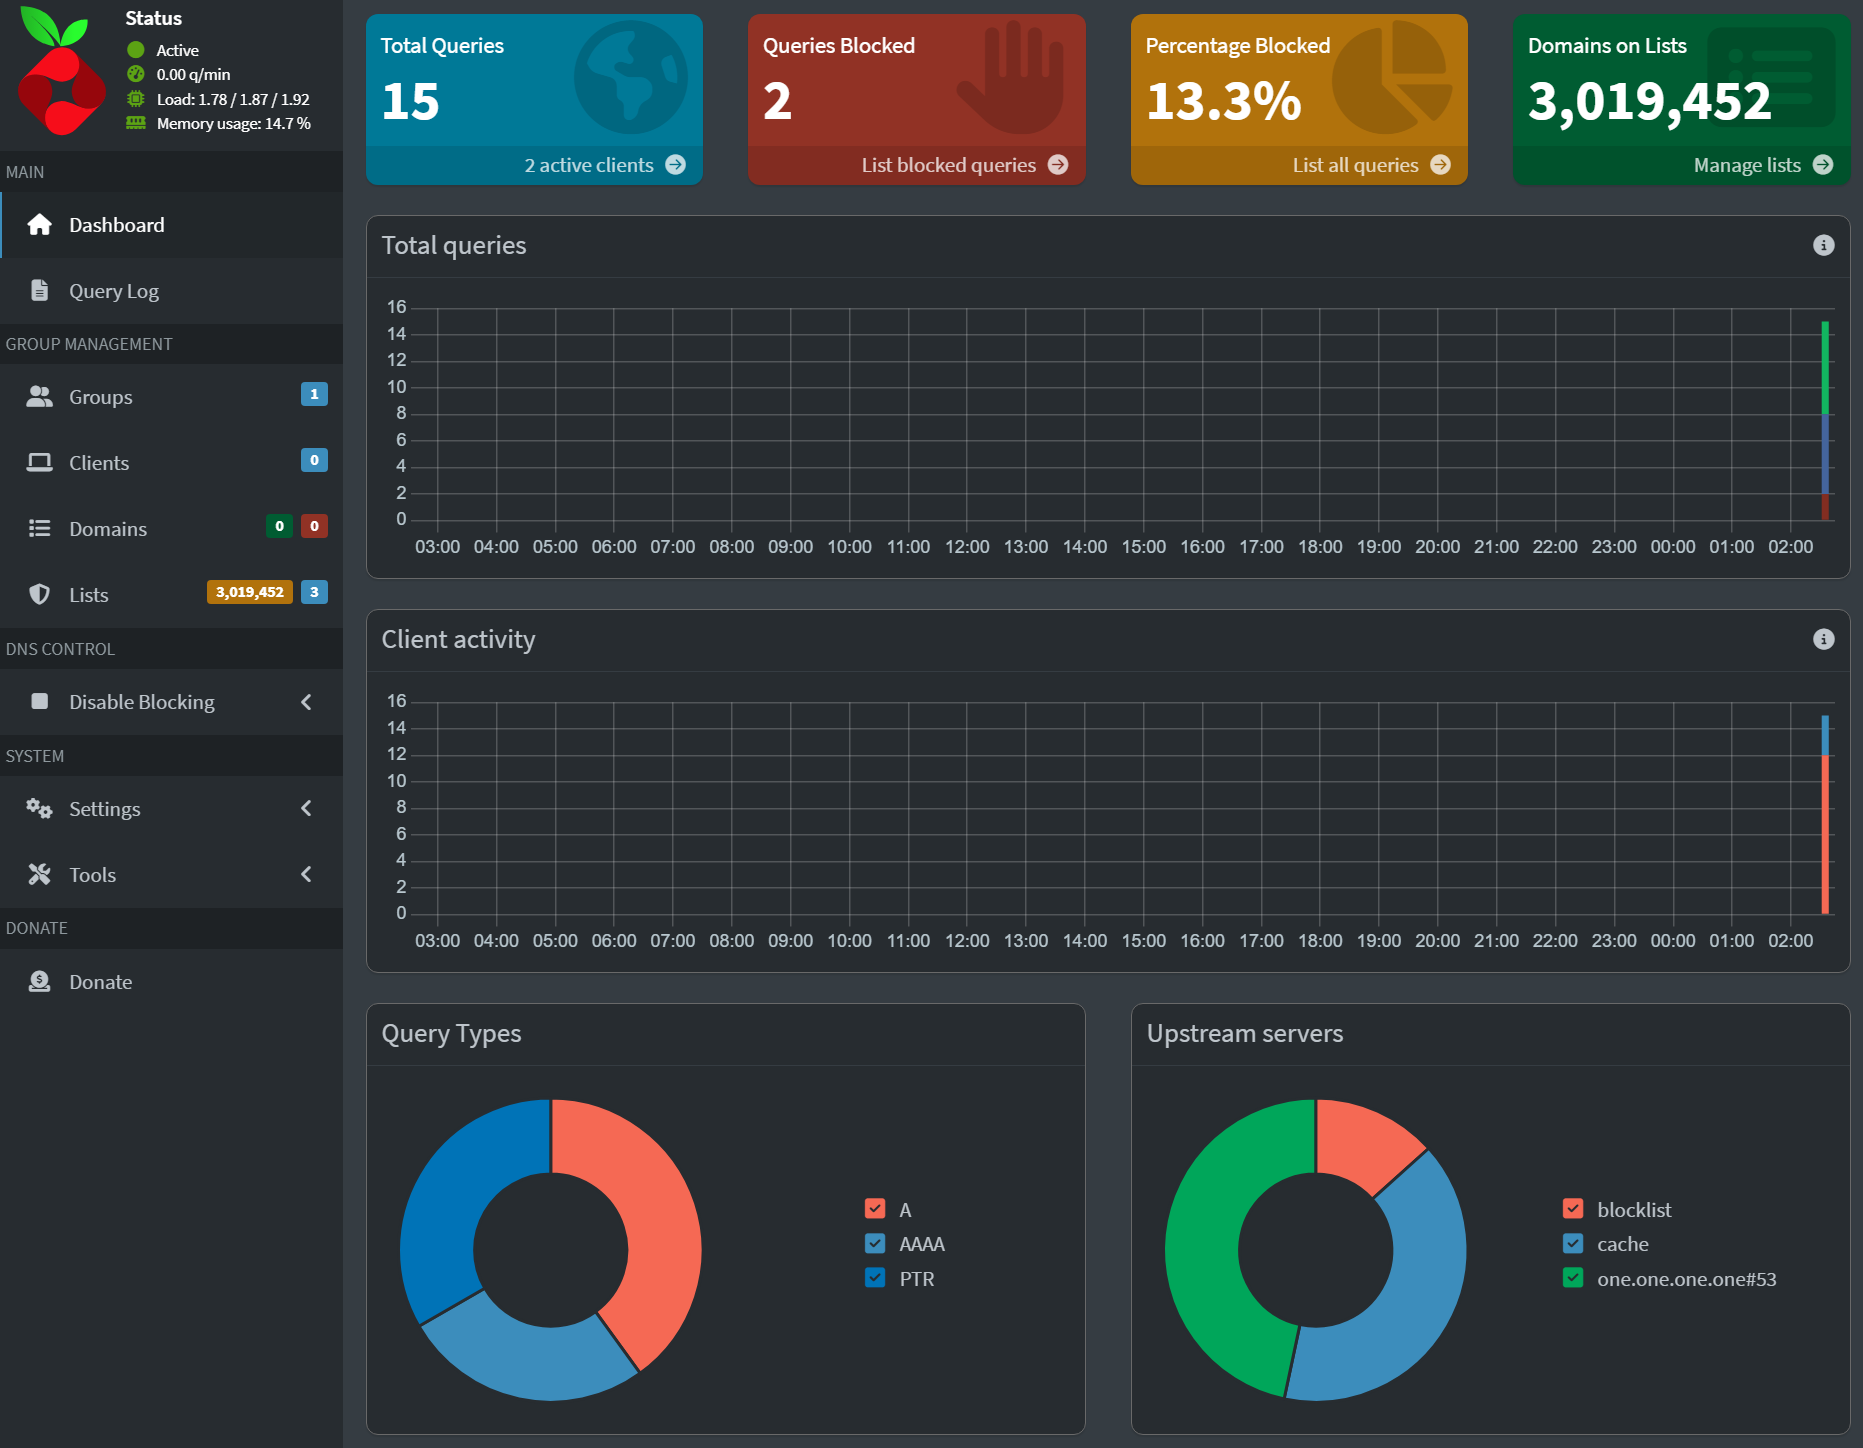Open the Donate page
The width and height of the screenshot is (1863, 1448).
pos(172,982)
